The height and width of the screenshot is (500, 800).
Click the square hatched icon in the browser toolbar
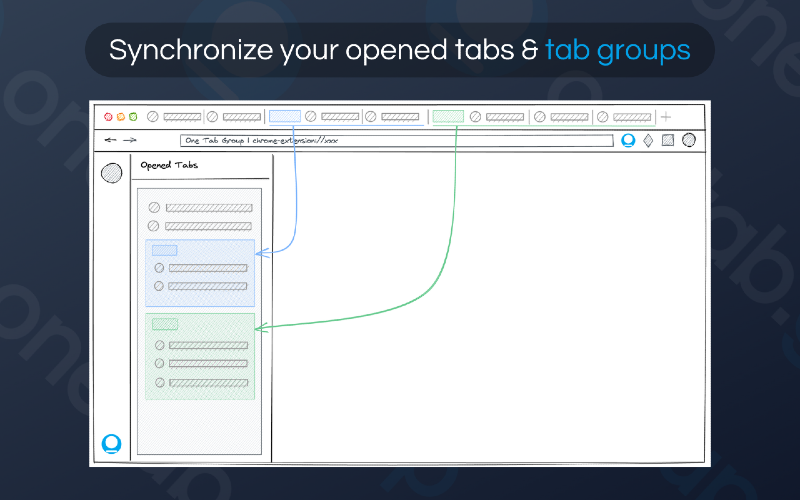coord(668,140)
